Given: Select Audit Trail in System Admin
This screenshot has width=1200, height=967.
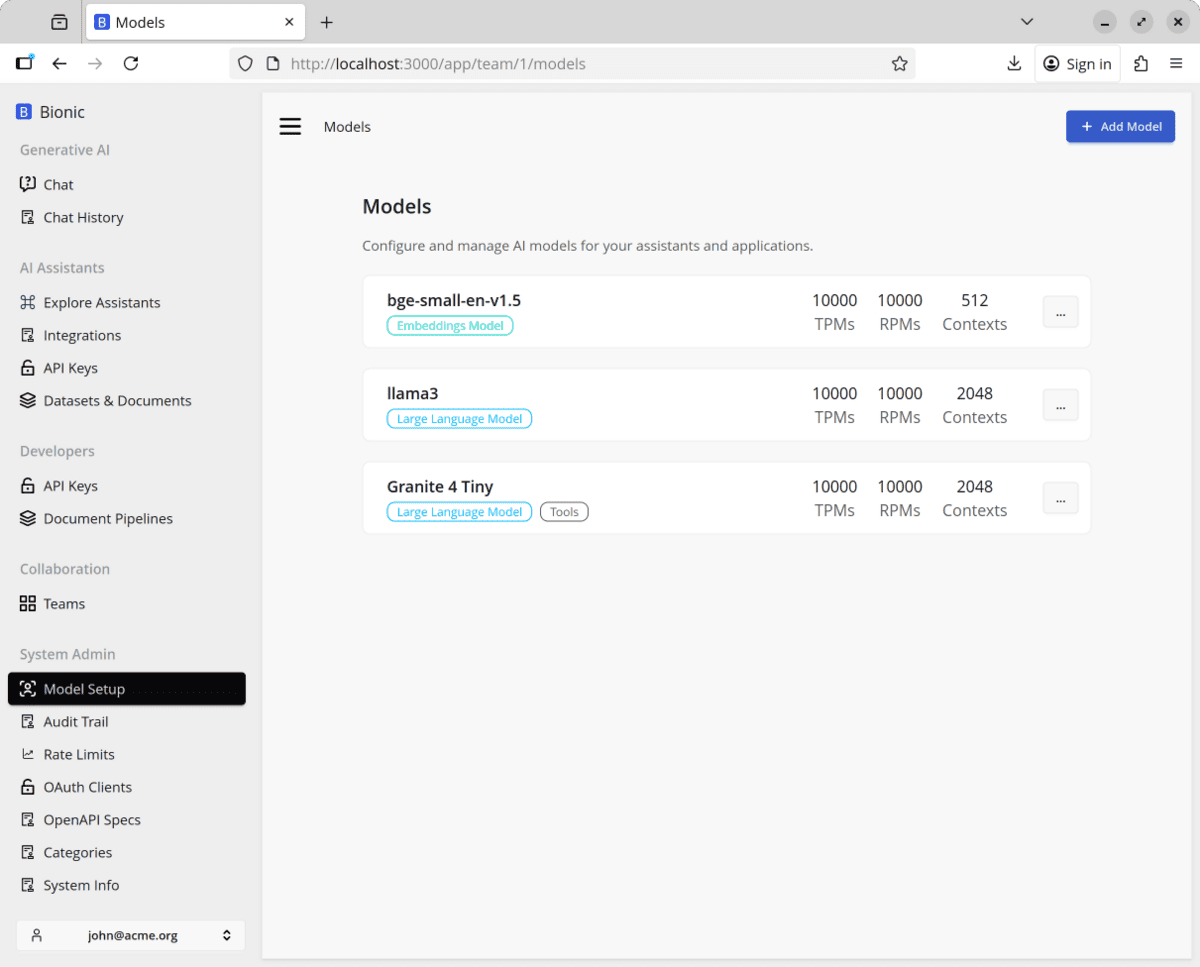Looking at the screenshot, I should [76, 721].
